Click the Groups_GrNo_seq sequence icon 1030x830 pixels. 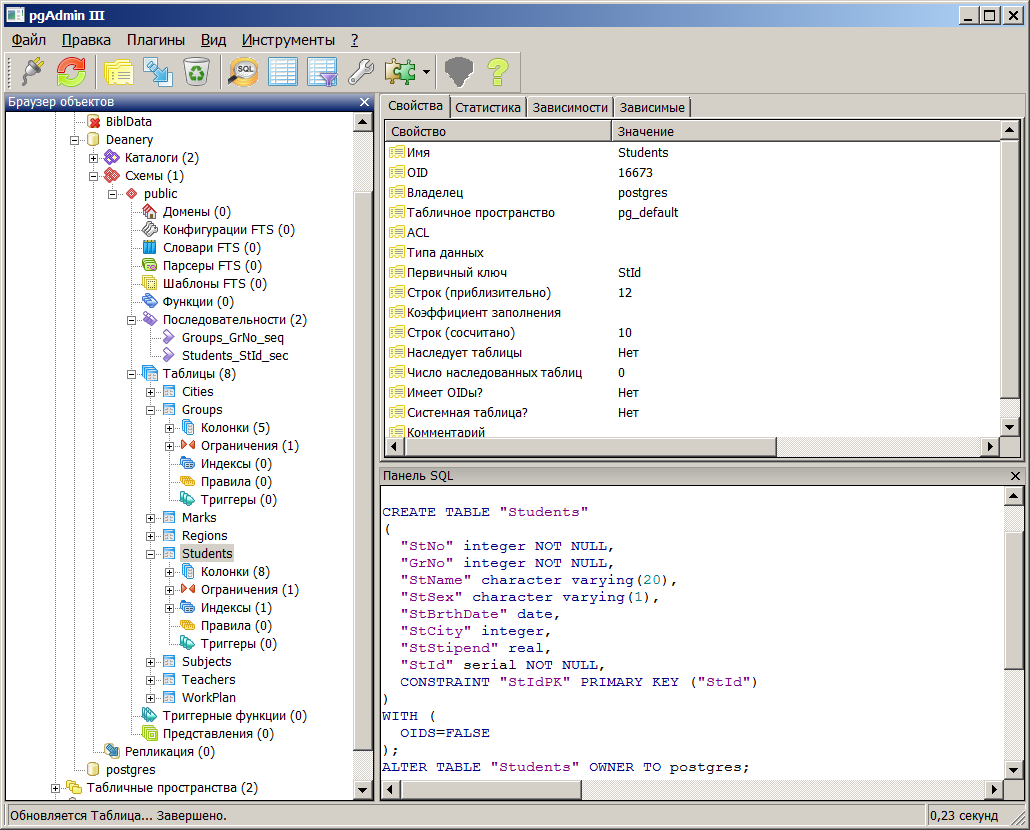tap(169, 338)
